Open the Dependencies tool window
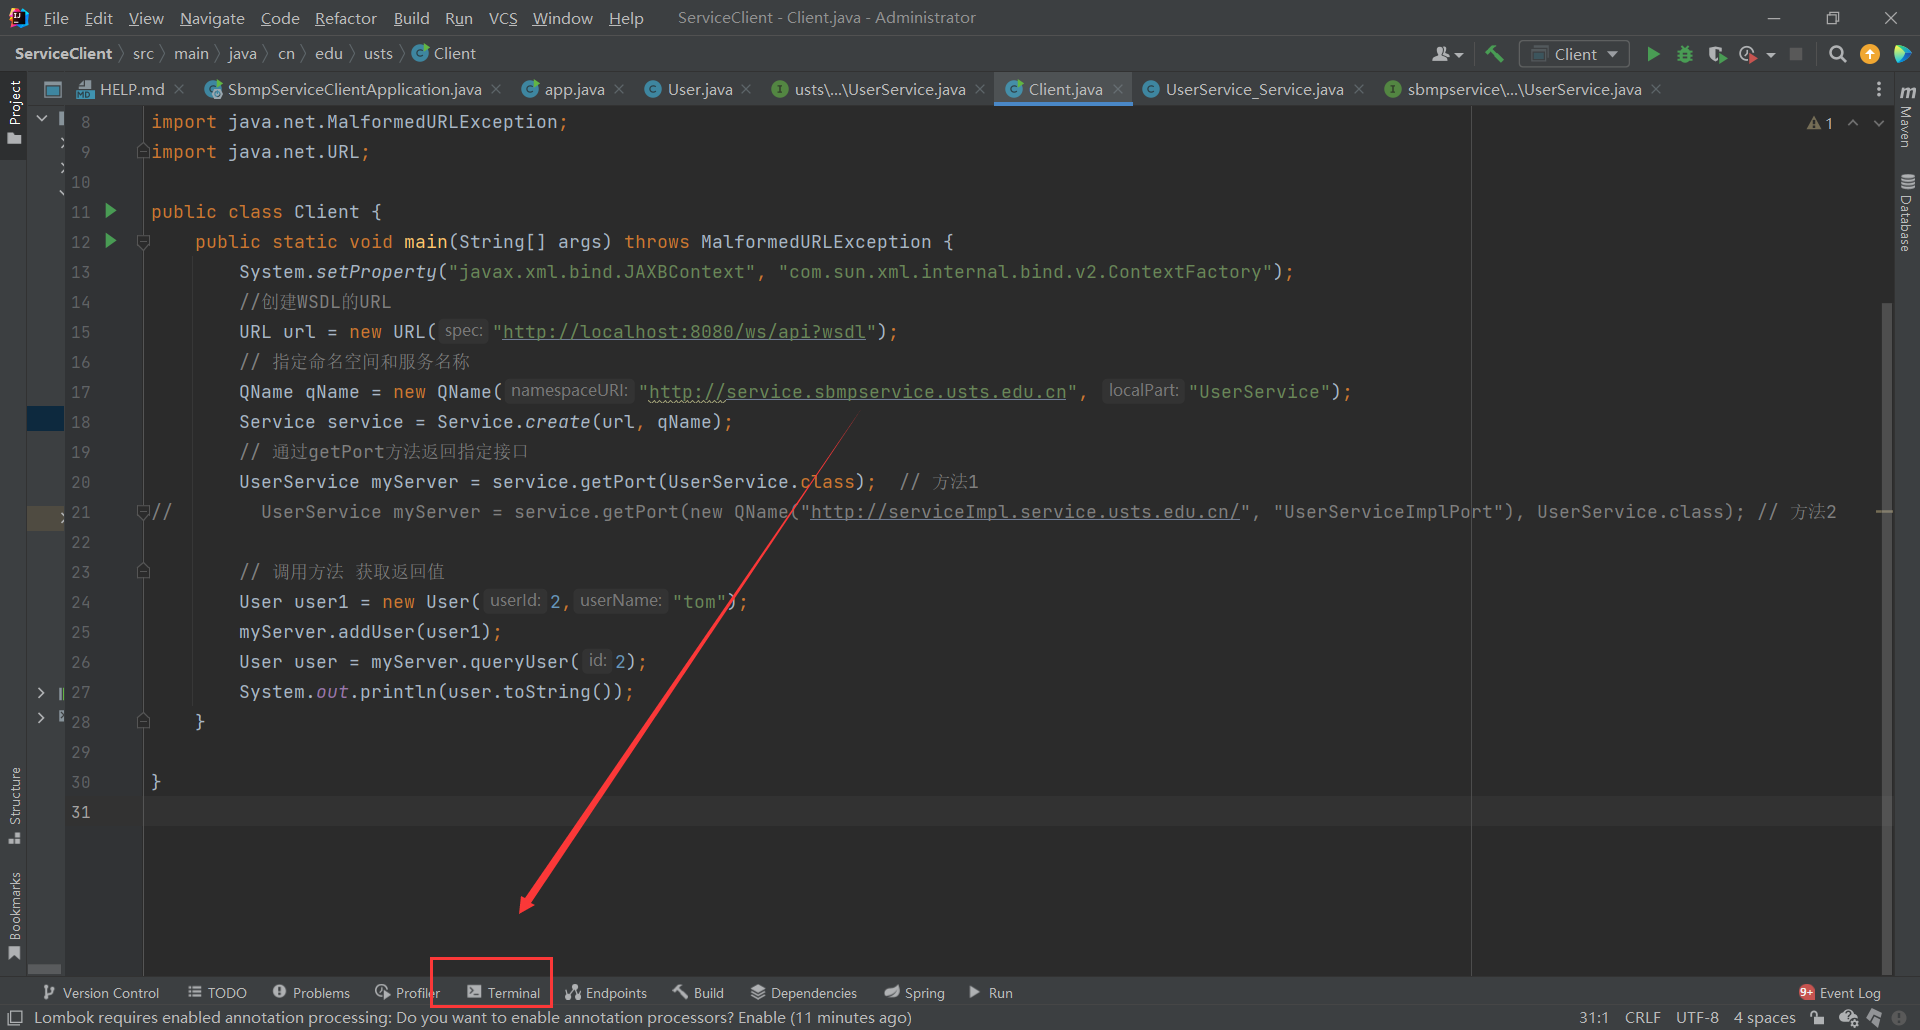This screenshot has width=1920, height=1030. pyautogui.click(x=804, y=993)
